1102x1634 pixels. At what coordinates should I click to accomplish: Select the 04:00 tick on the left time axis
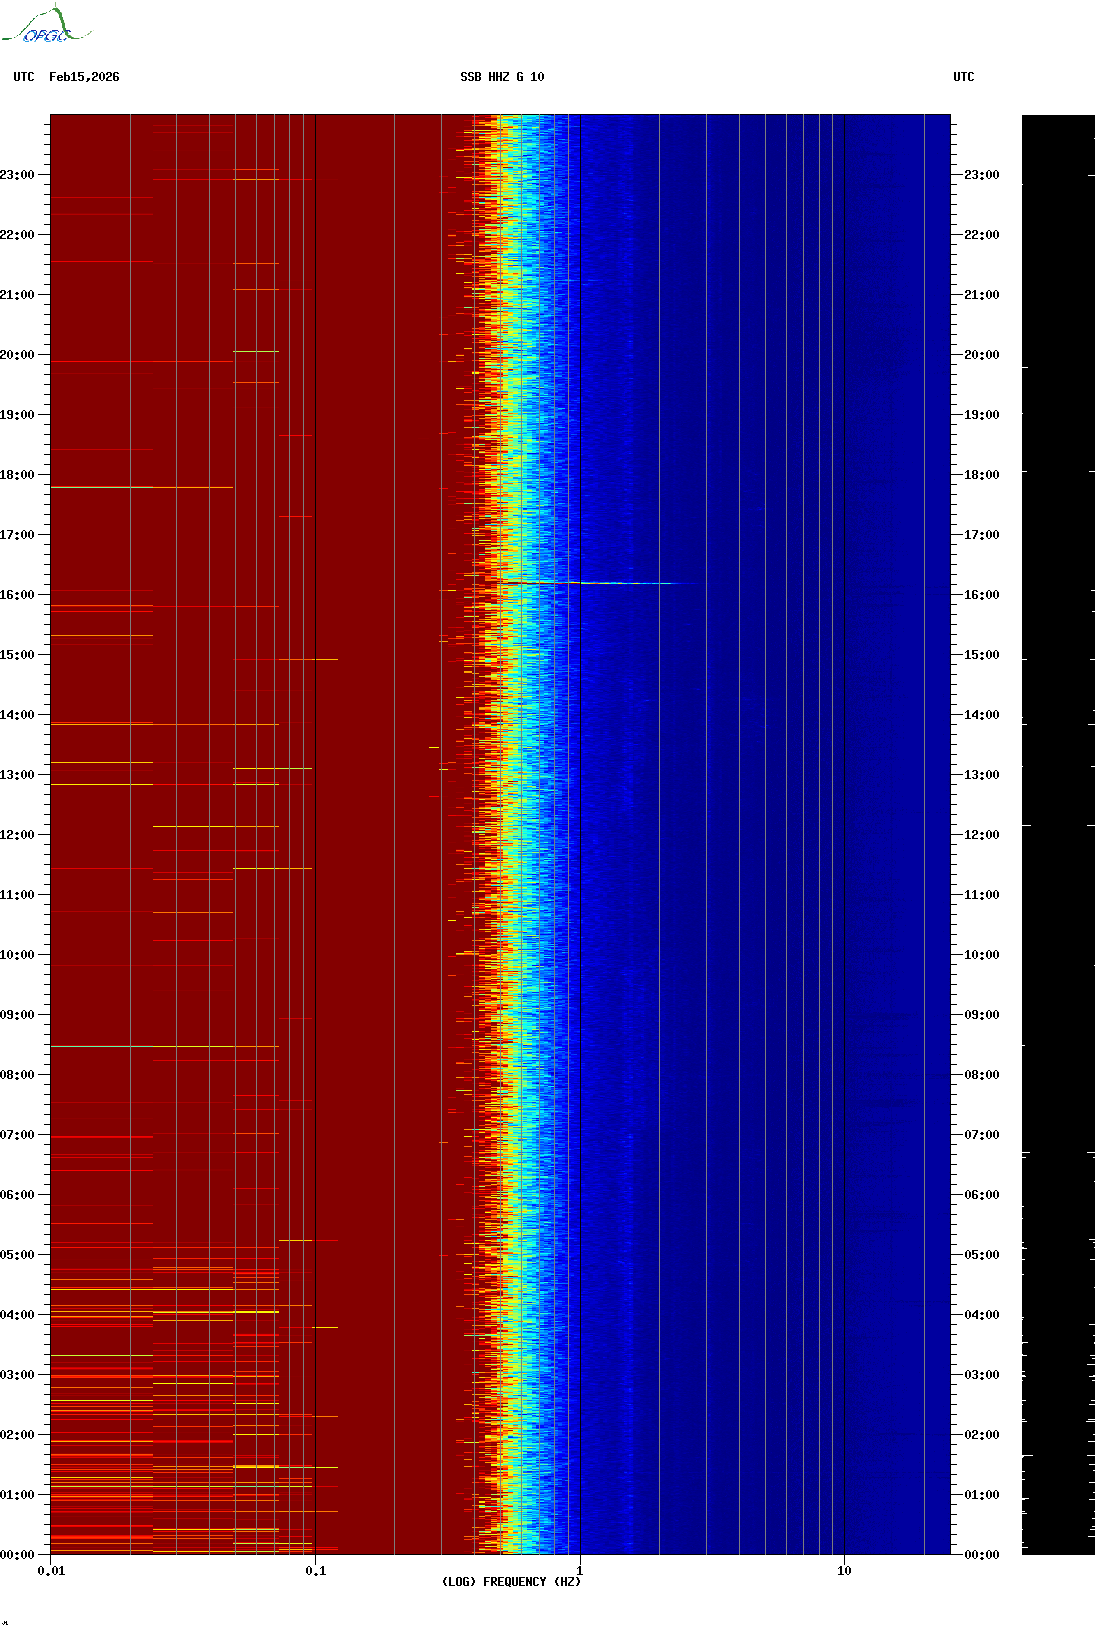(x=18, y=1315)
